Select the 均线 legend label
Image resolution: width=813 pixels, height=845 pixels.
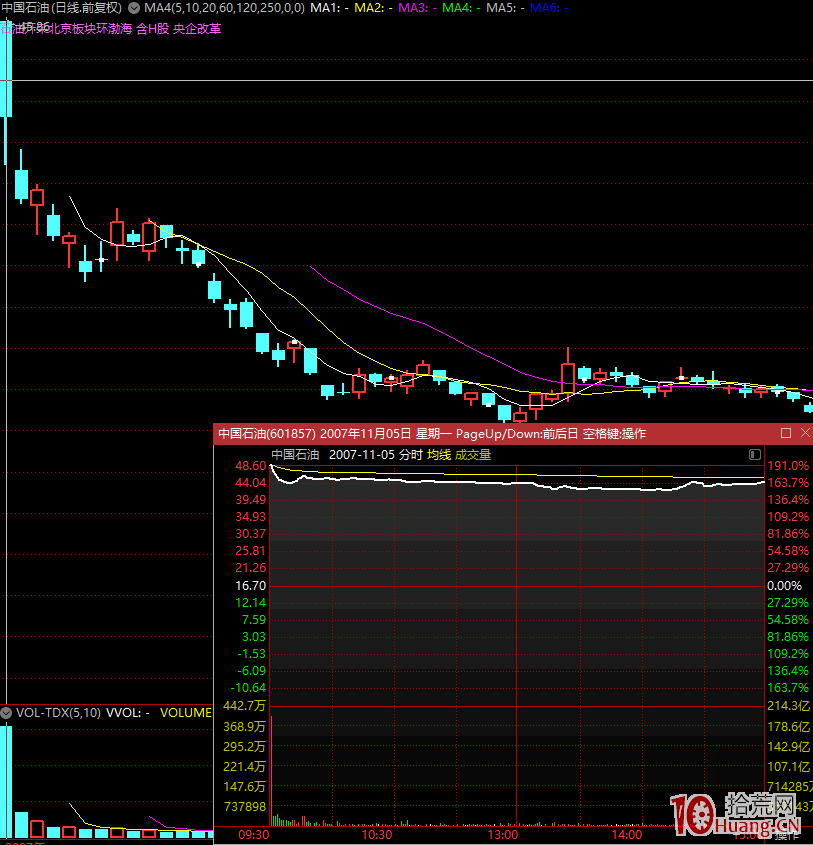(439, 454)
